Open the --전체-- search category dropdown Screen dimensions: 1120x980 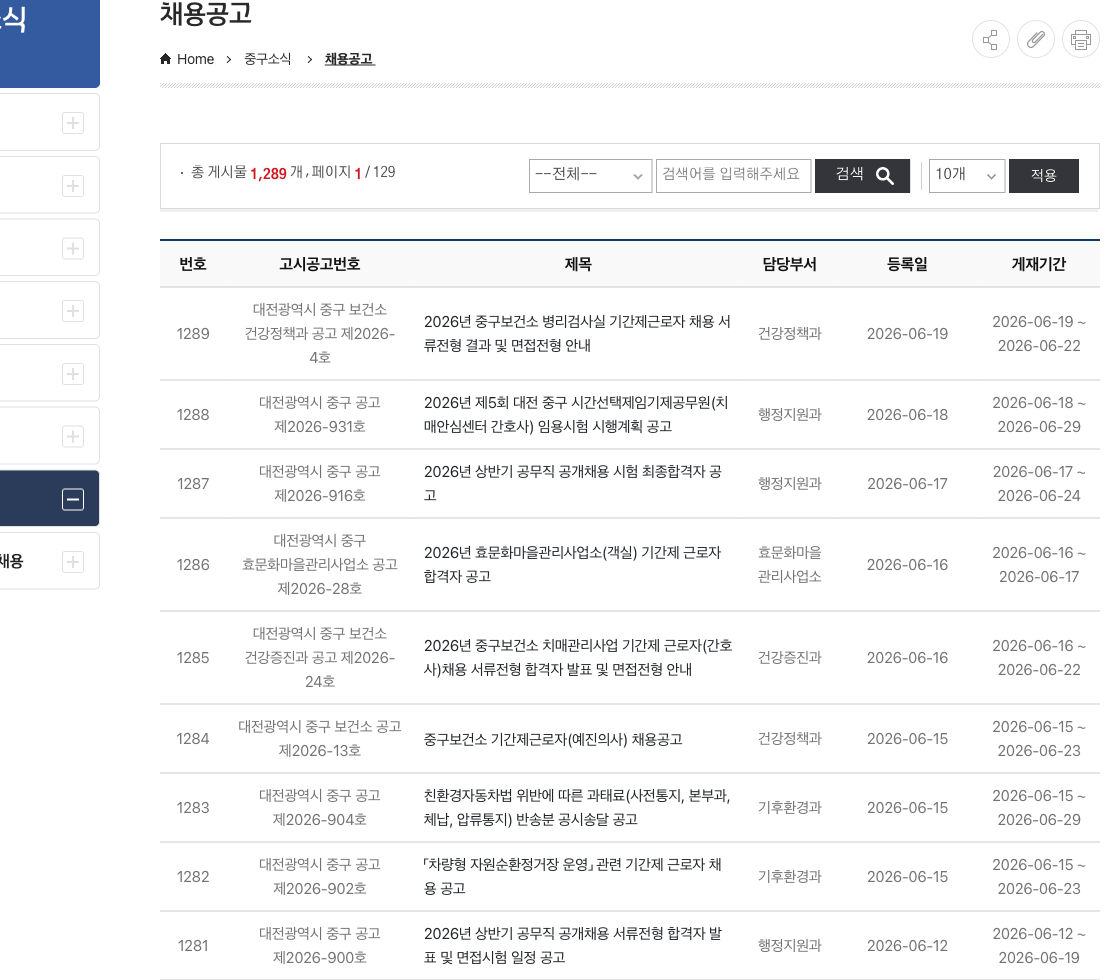tap(590, 176)
